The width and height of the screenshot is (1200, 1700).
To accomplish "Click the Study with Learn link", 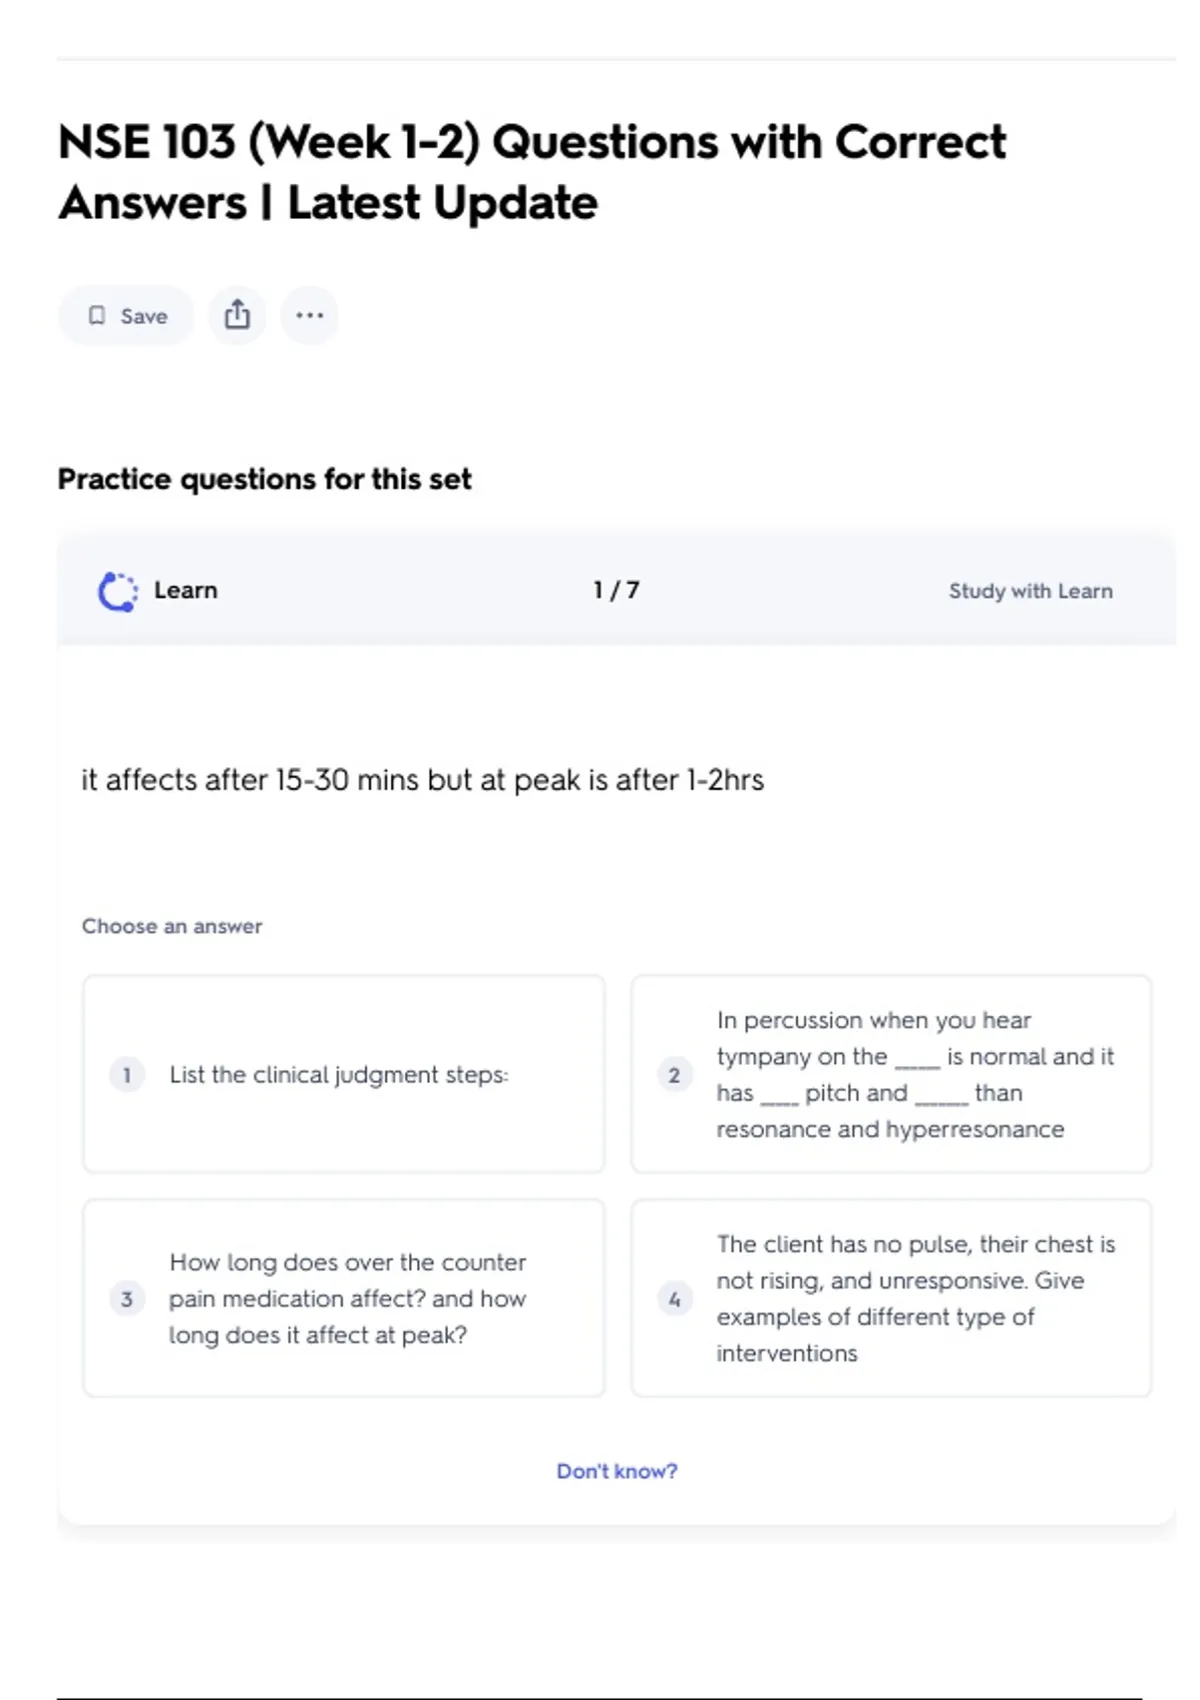I will (x=1030, y=591).
